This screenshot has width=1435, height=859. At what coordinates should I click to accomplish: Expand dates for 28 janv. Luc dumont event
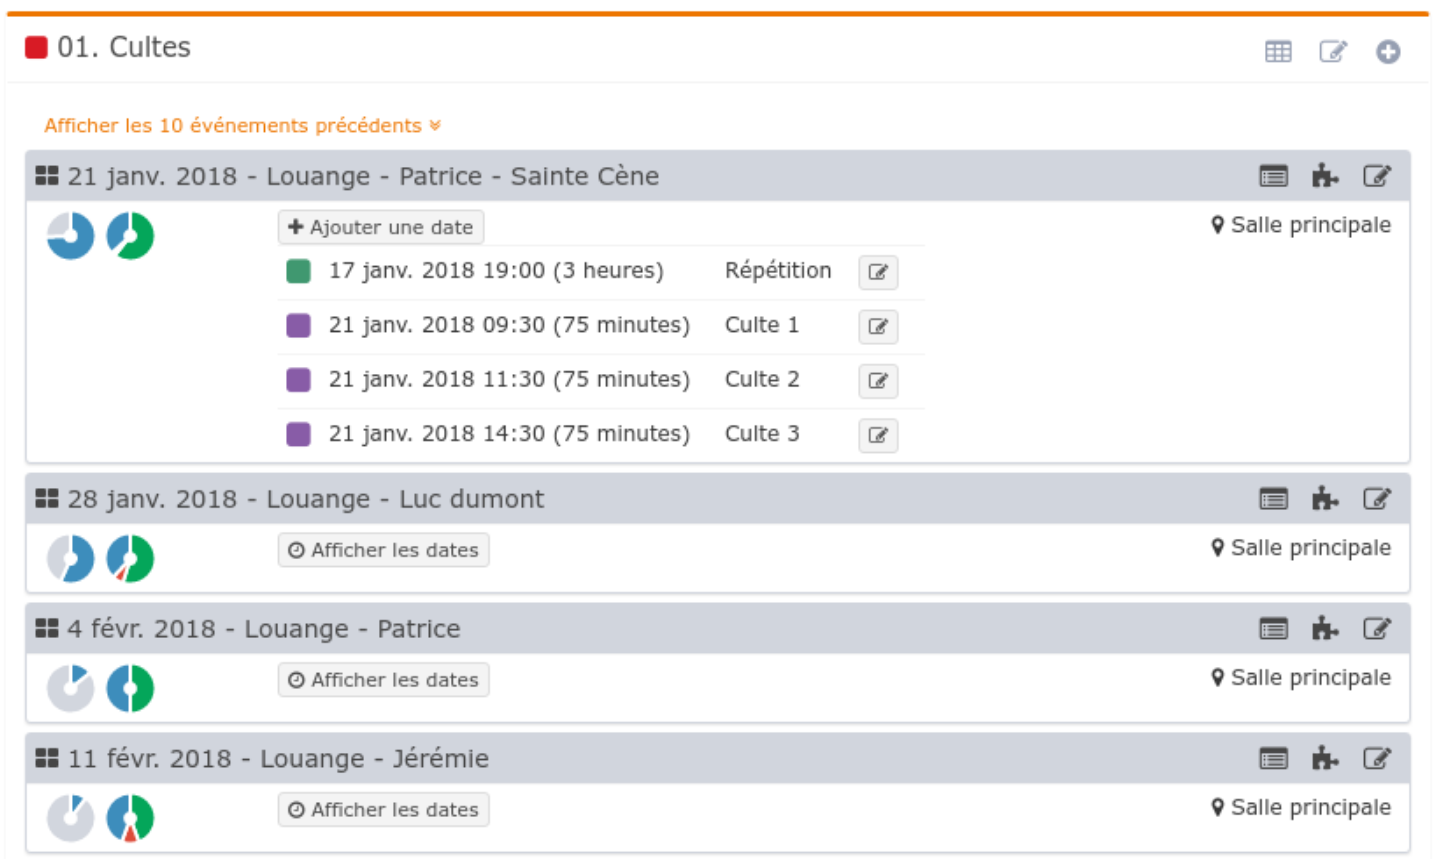click(384, 550)
